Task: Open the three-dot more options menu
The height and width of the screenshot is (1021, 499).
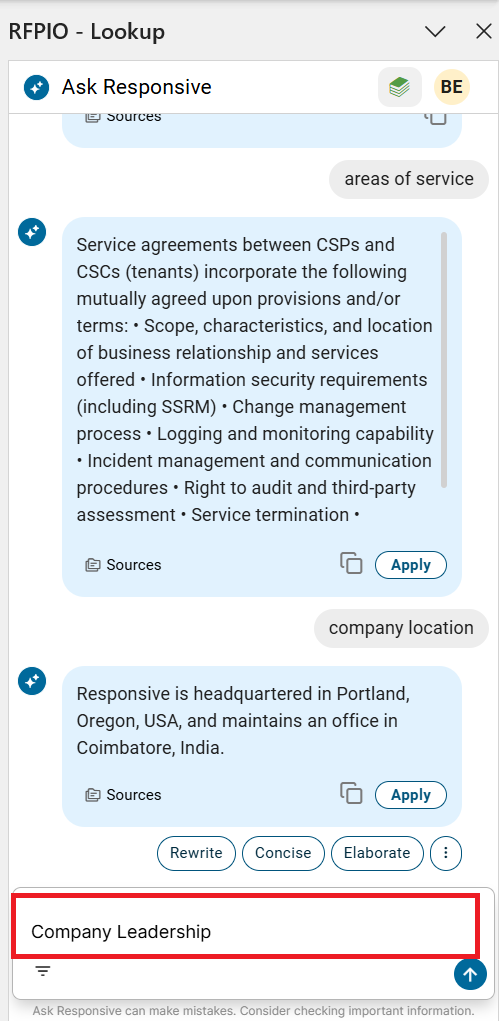Action: (x=446, y=853)
